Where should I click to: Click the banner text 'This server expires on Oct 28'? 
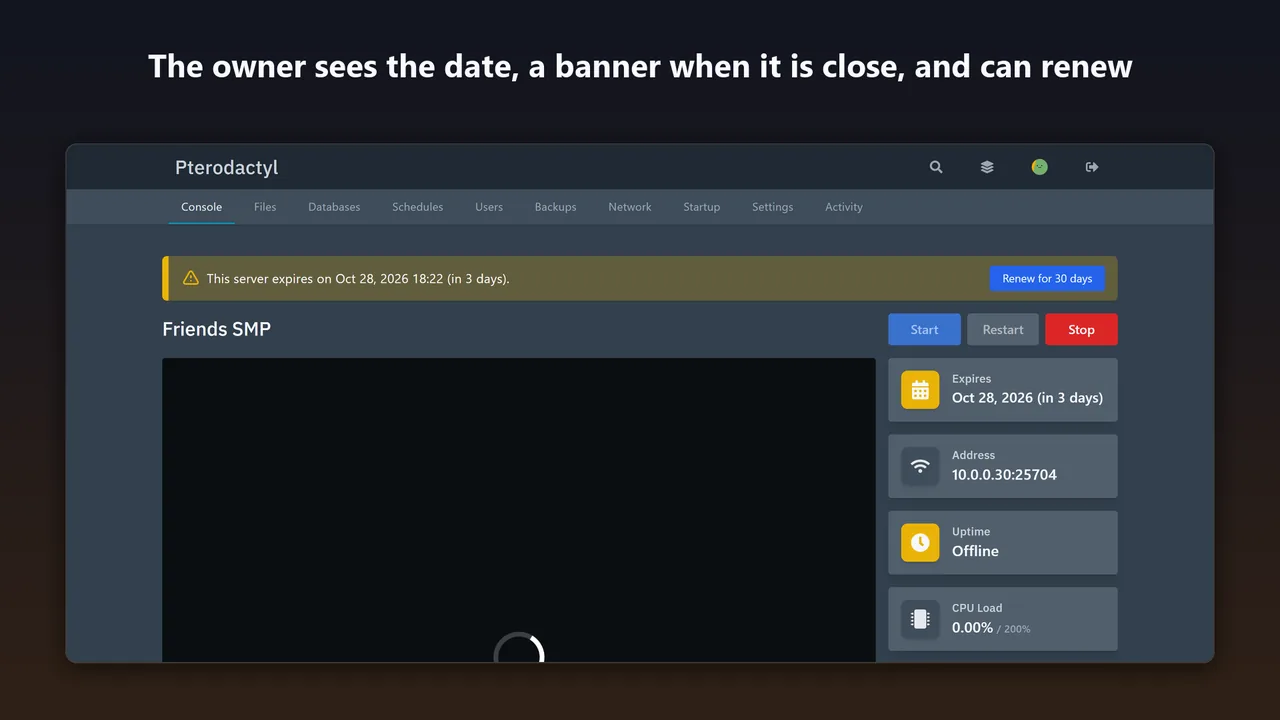(x=358, y=279)
